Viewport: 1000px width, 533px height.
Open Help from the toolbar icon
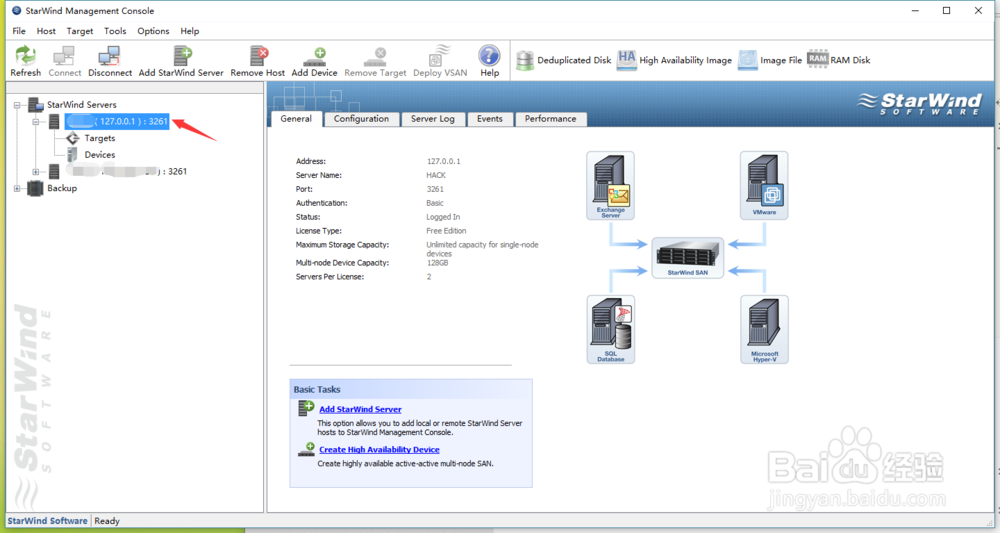[x=489, y=55]
